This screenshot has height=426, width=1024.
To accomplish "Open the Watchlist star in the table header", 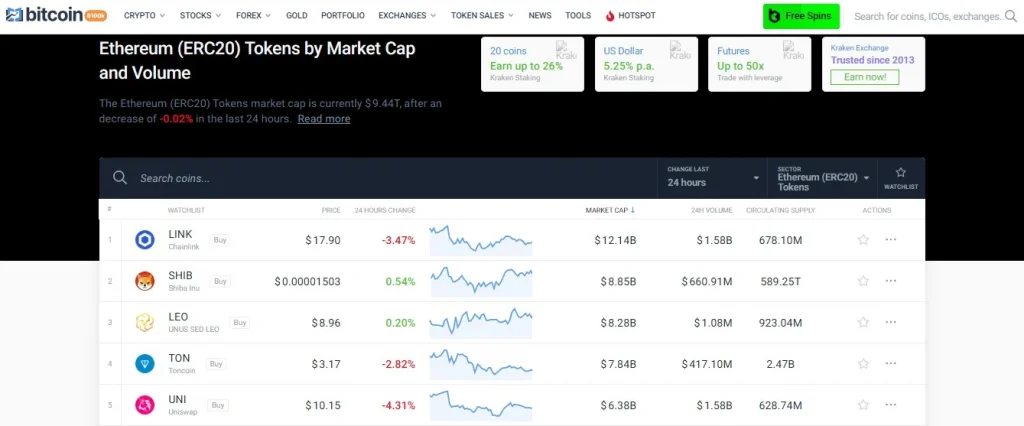I will click(x=901, y=178).
